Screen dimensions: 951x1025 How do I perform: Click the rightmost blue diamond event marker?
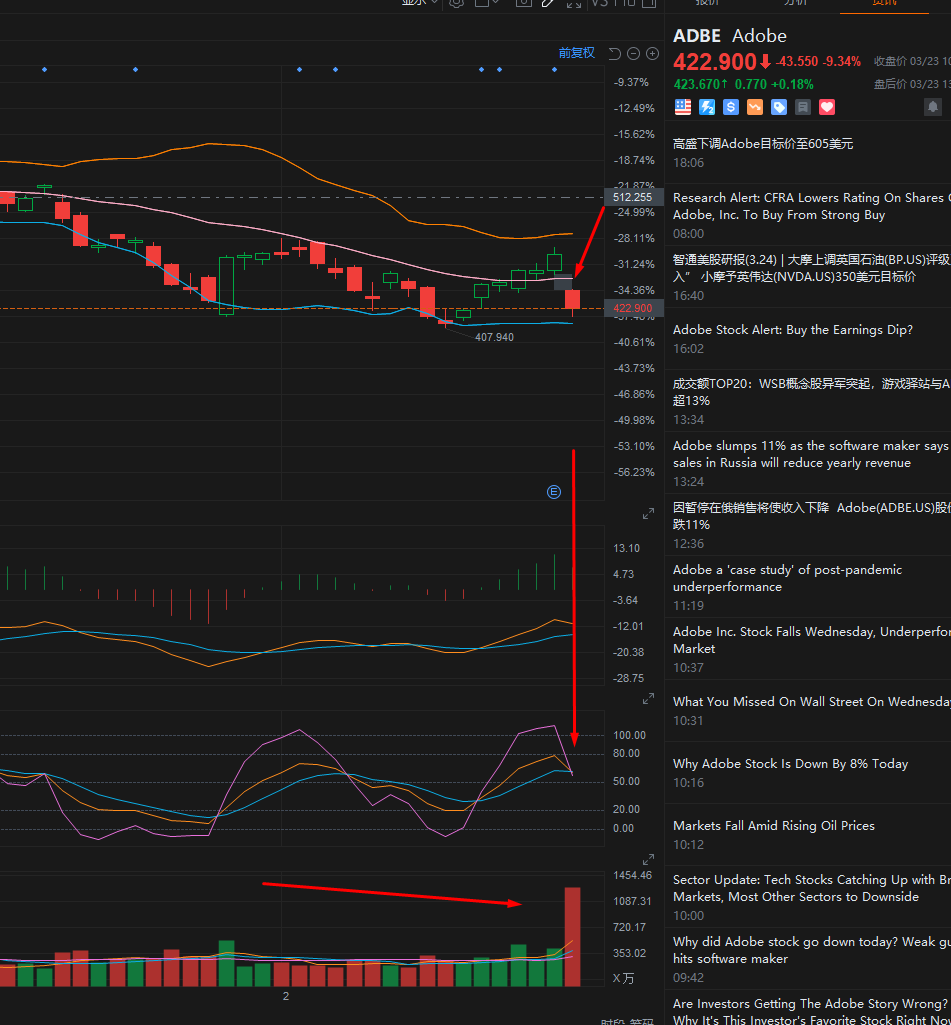pos(554,69)
